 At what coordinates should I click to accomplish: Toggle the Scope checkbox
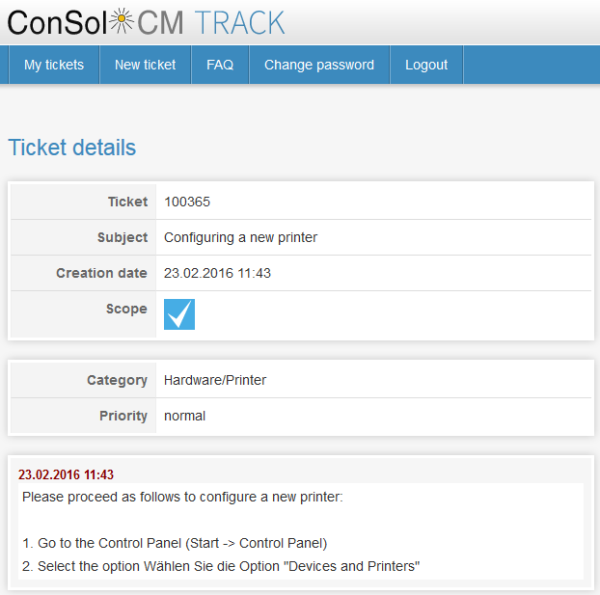pyautogui.click(x=179, y=314)
